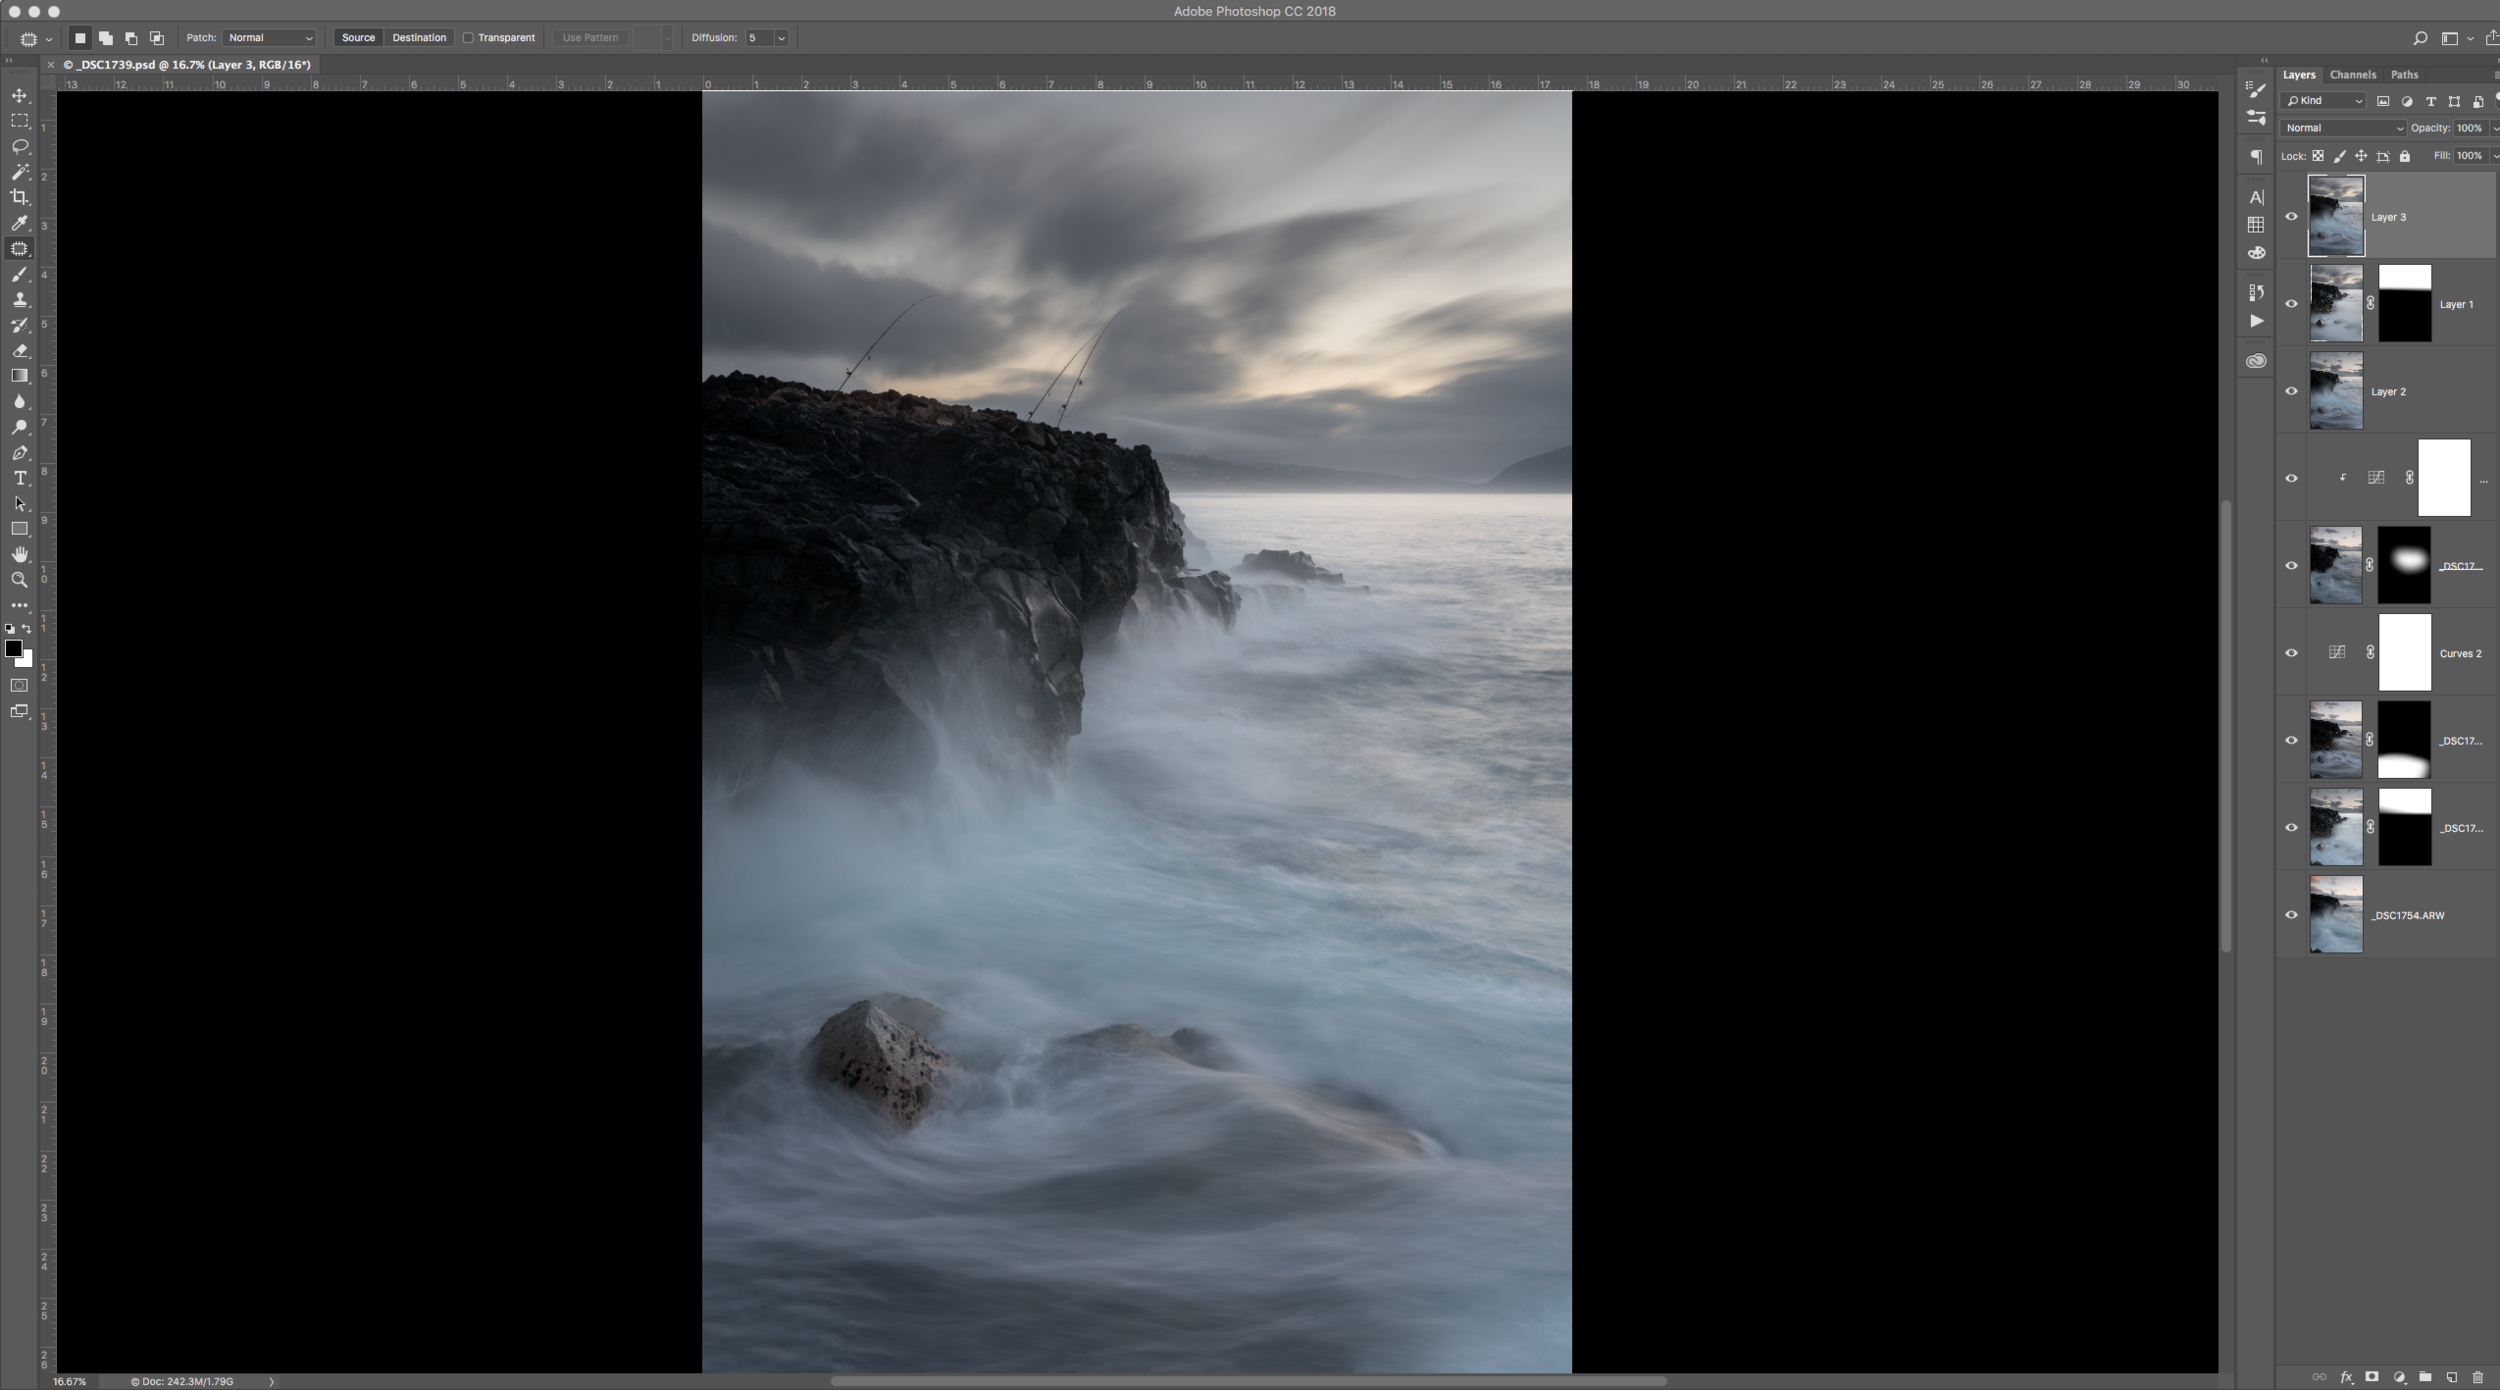
Task: Select the Clone Stamp tool
Action: [19, 300]
